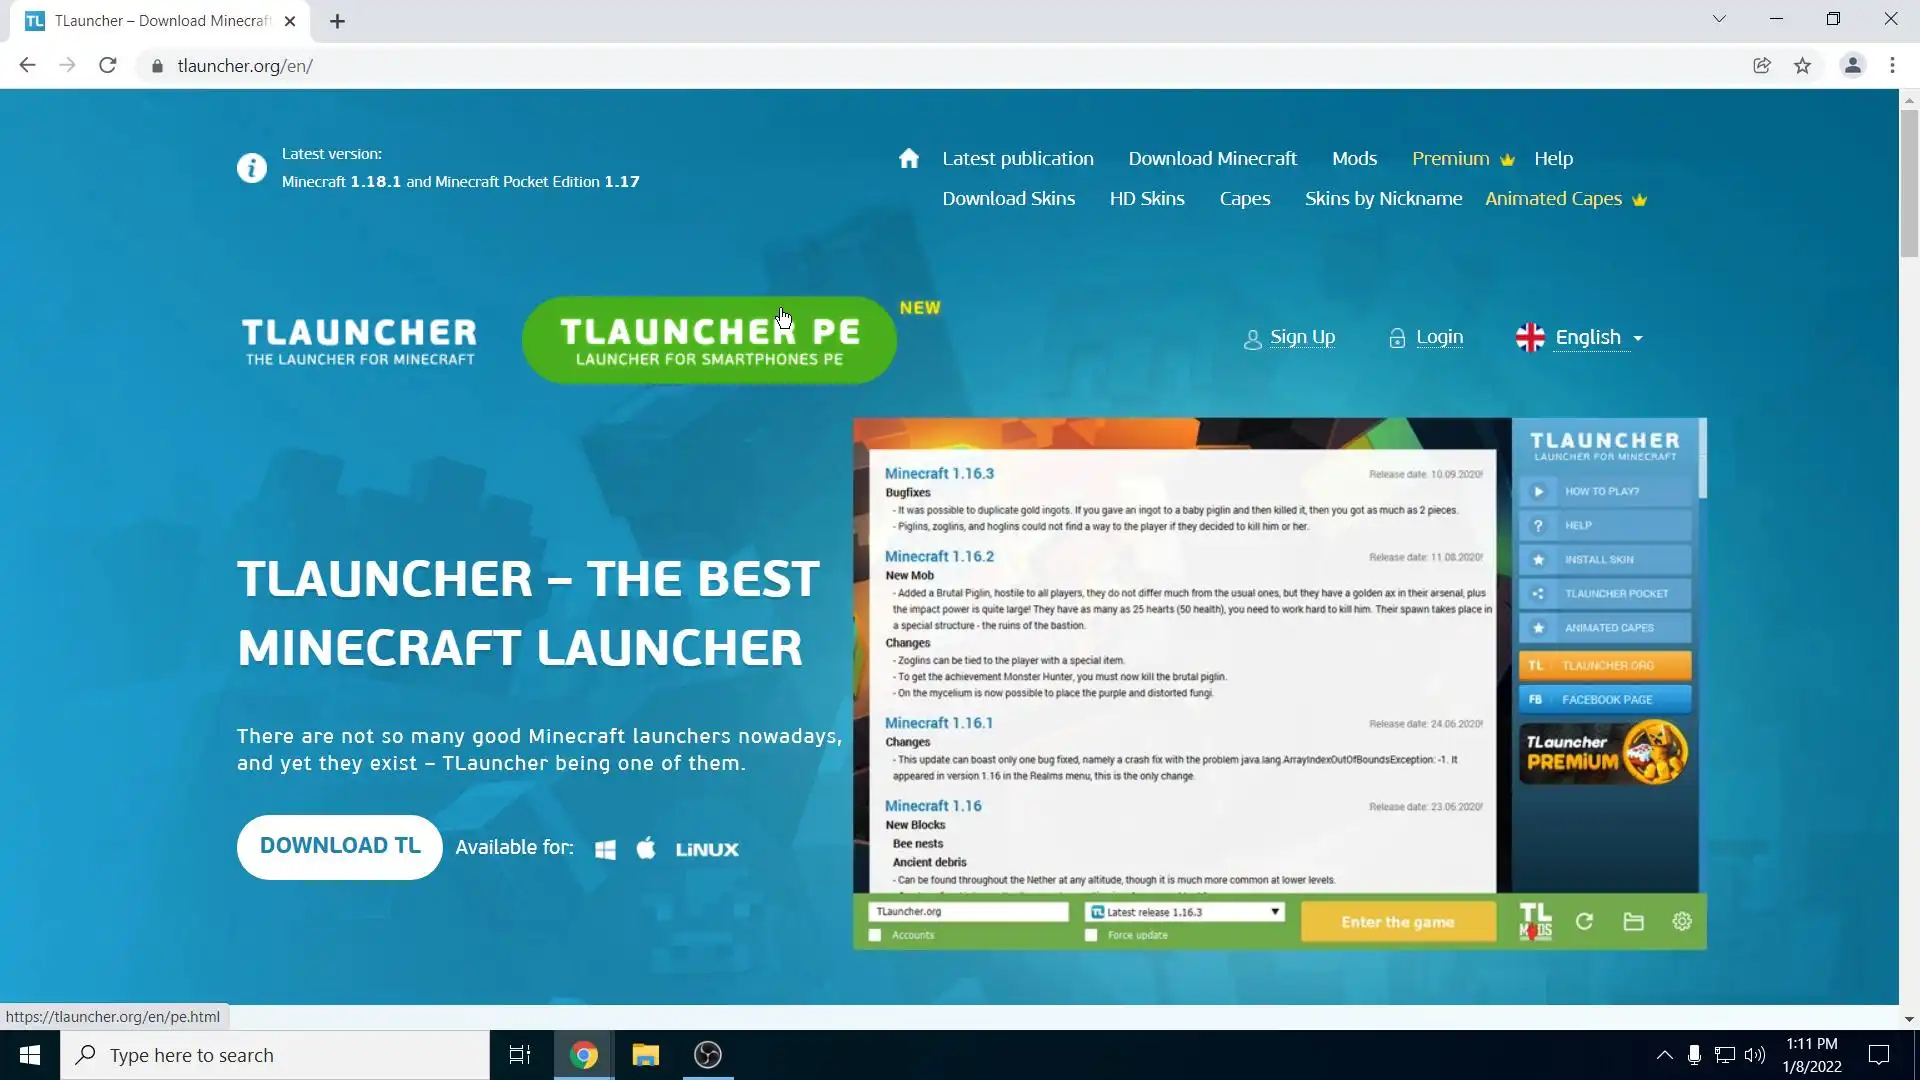The width and height of the screenshot is (1920, 1080).
Task: Open Chrome three-dot menu
Action: [x=1892, y=66]
